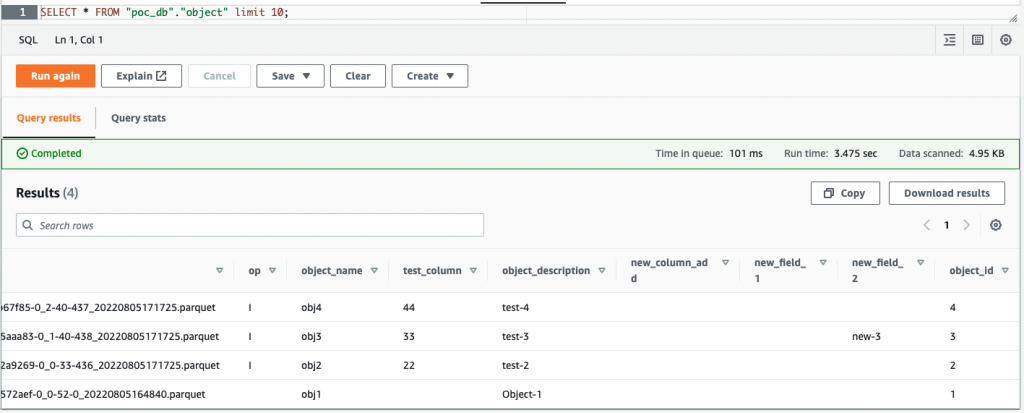Sort by new_field_1 column arrow
Viewport: 1024px width, 413px height.
(x=824, y=263)
